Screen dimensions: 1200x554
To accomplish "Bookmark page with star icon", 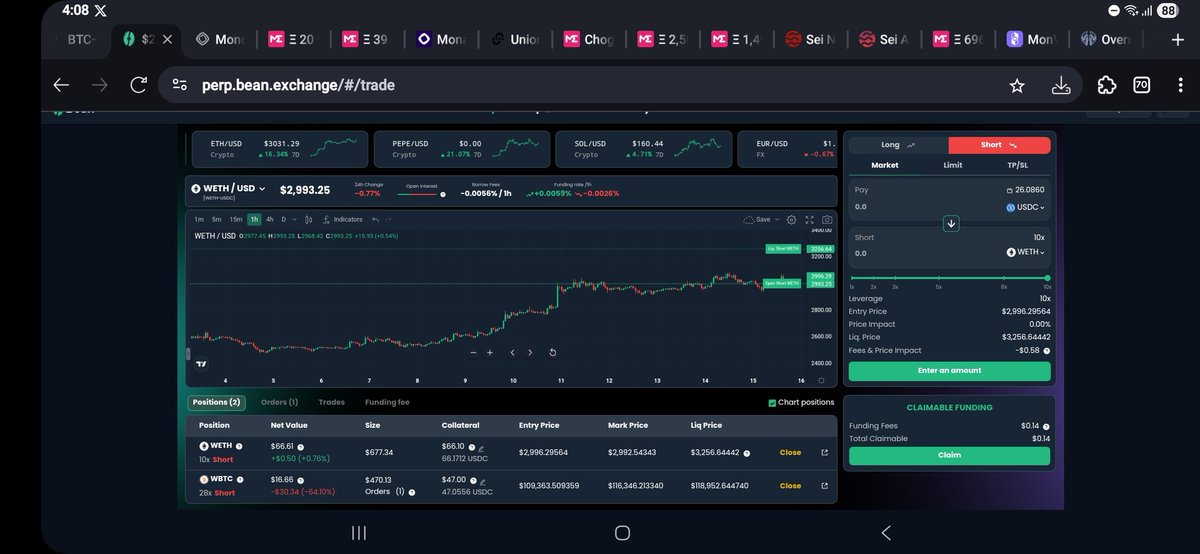I will pyautogui.click(x=1017, y=86).
